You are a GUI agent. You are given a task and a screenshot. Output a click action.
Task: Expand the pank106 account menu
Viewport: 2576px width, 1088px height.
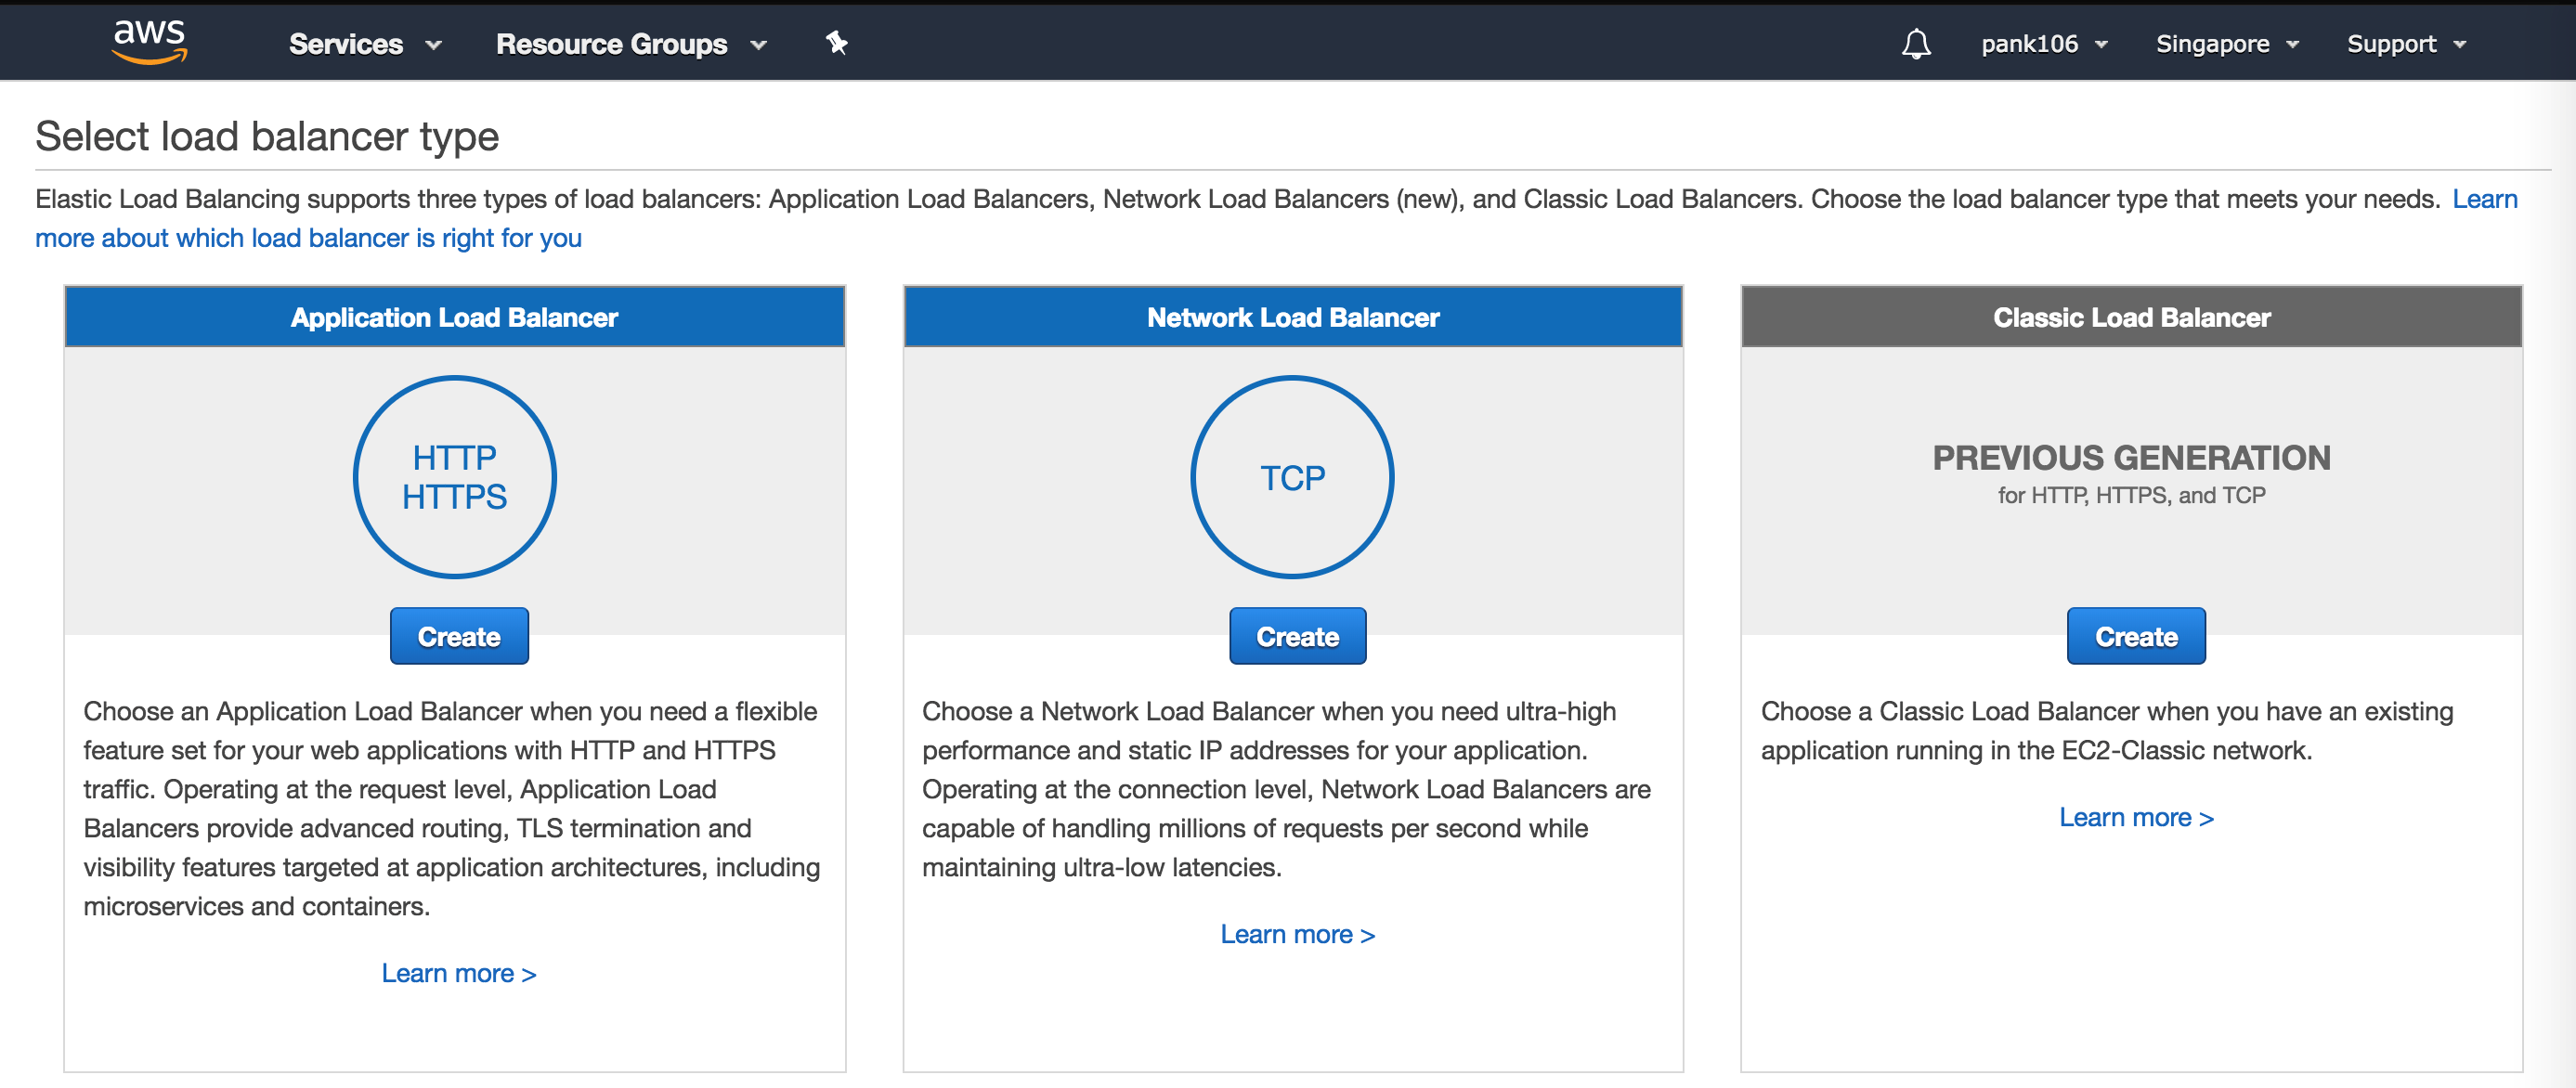point(2043,44)
